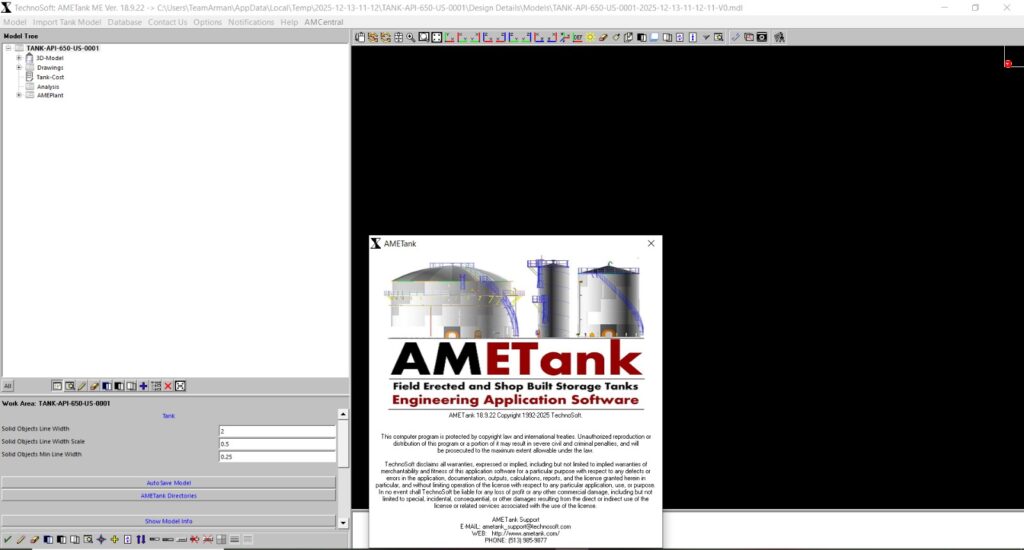
Task: Click the Solid Objects Line Width Scale field
Action: [x=277, y=444]
